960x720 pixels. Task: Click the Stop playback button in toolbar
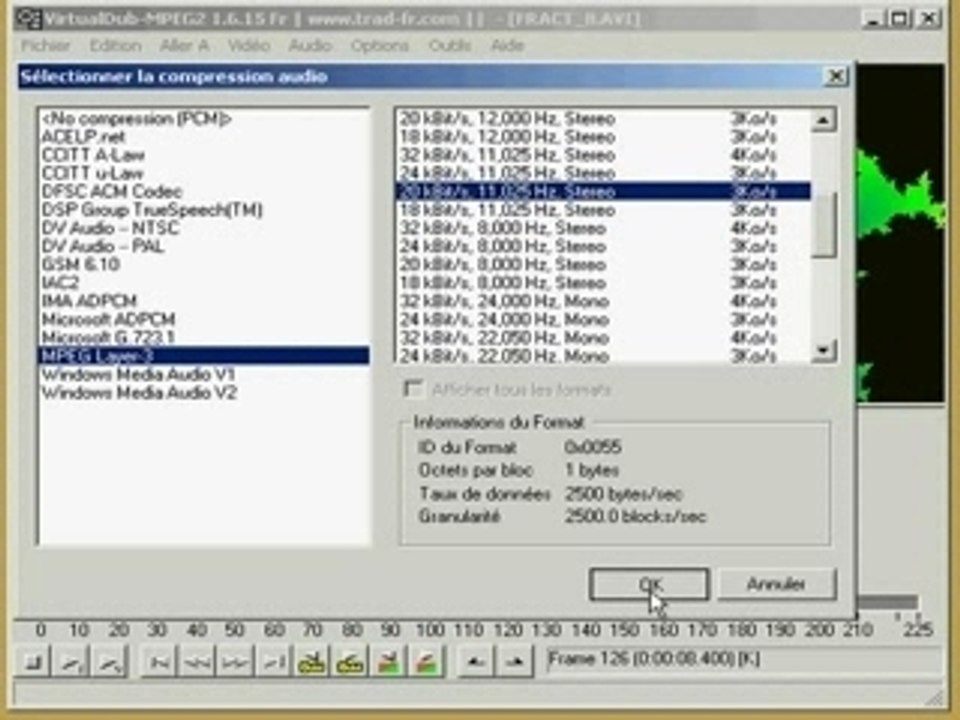[x=34, y=662]
